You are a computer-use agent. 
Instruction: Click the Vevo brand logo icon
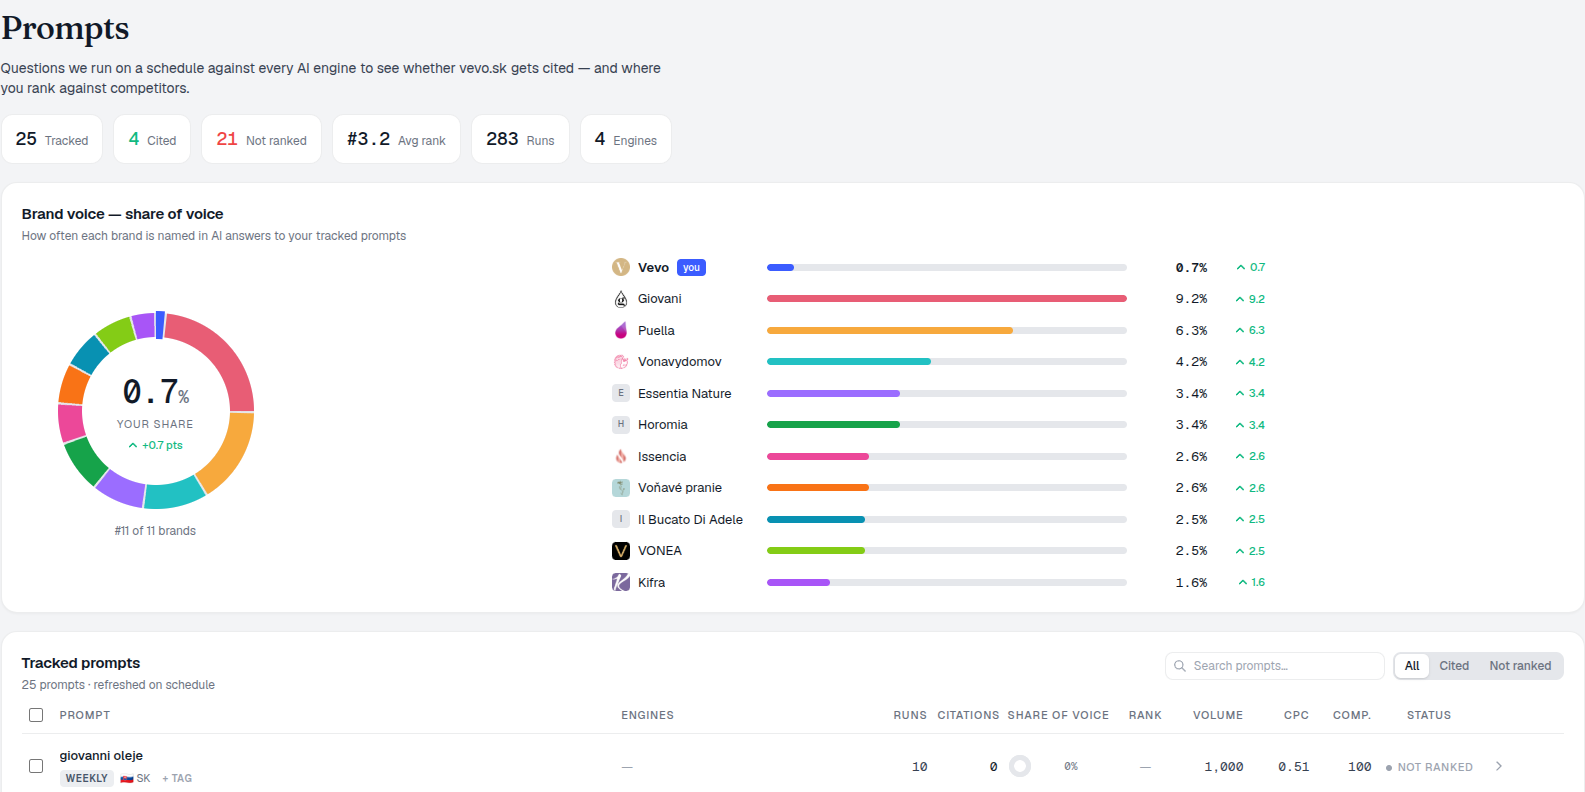coord(621,267)
